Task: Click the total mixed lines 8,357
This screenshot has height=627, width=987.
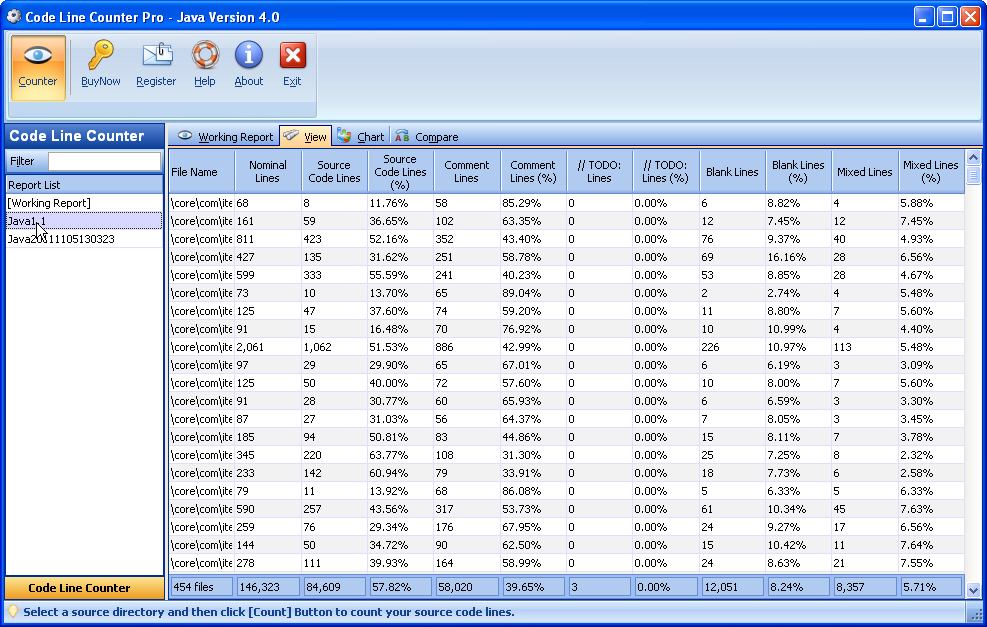Action: (x=865, y=587)
